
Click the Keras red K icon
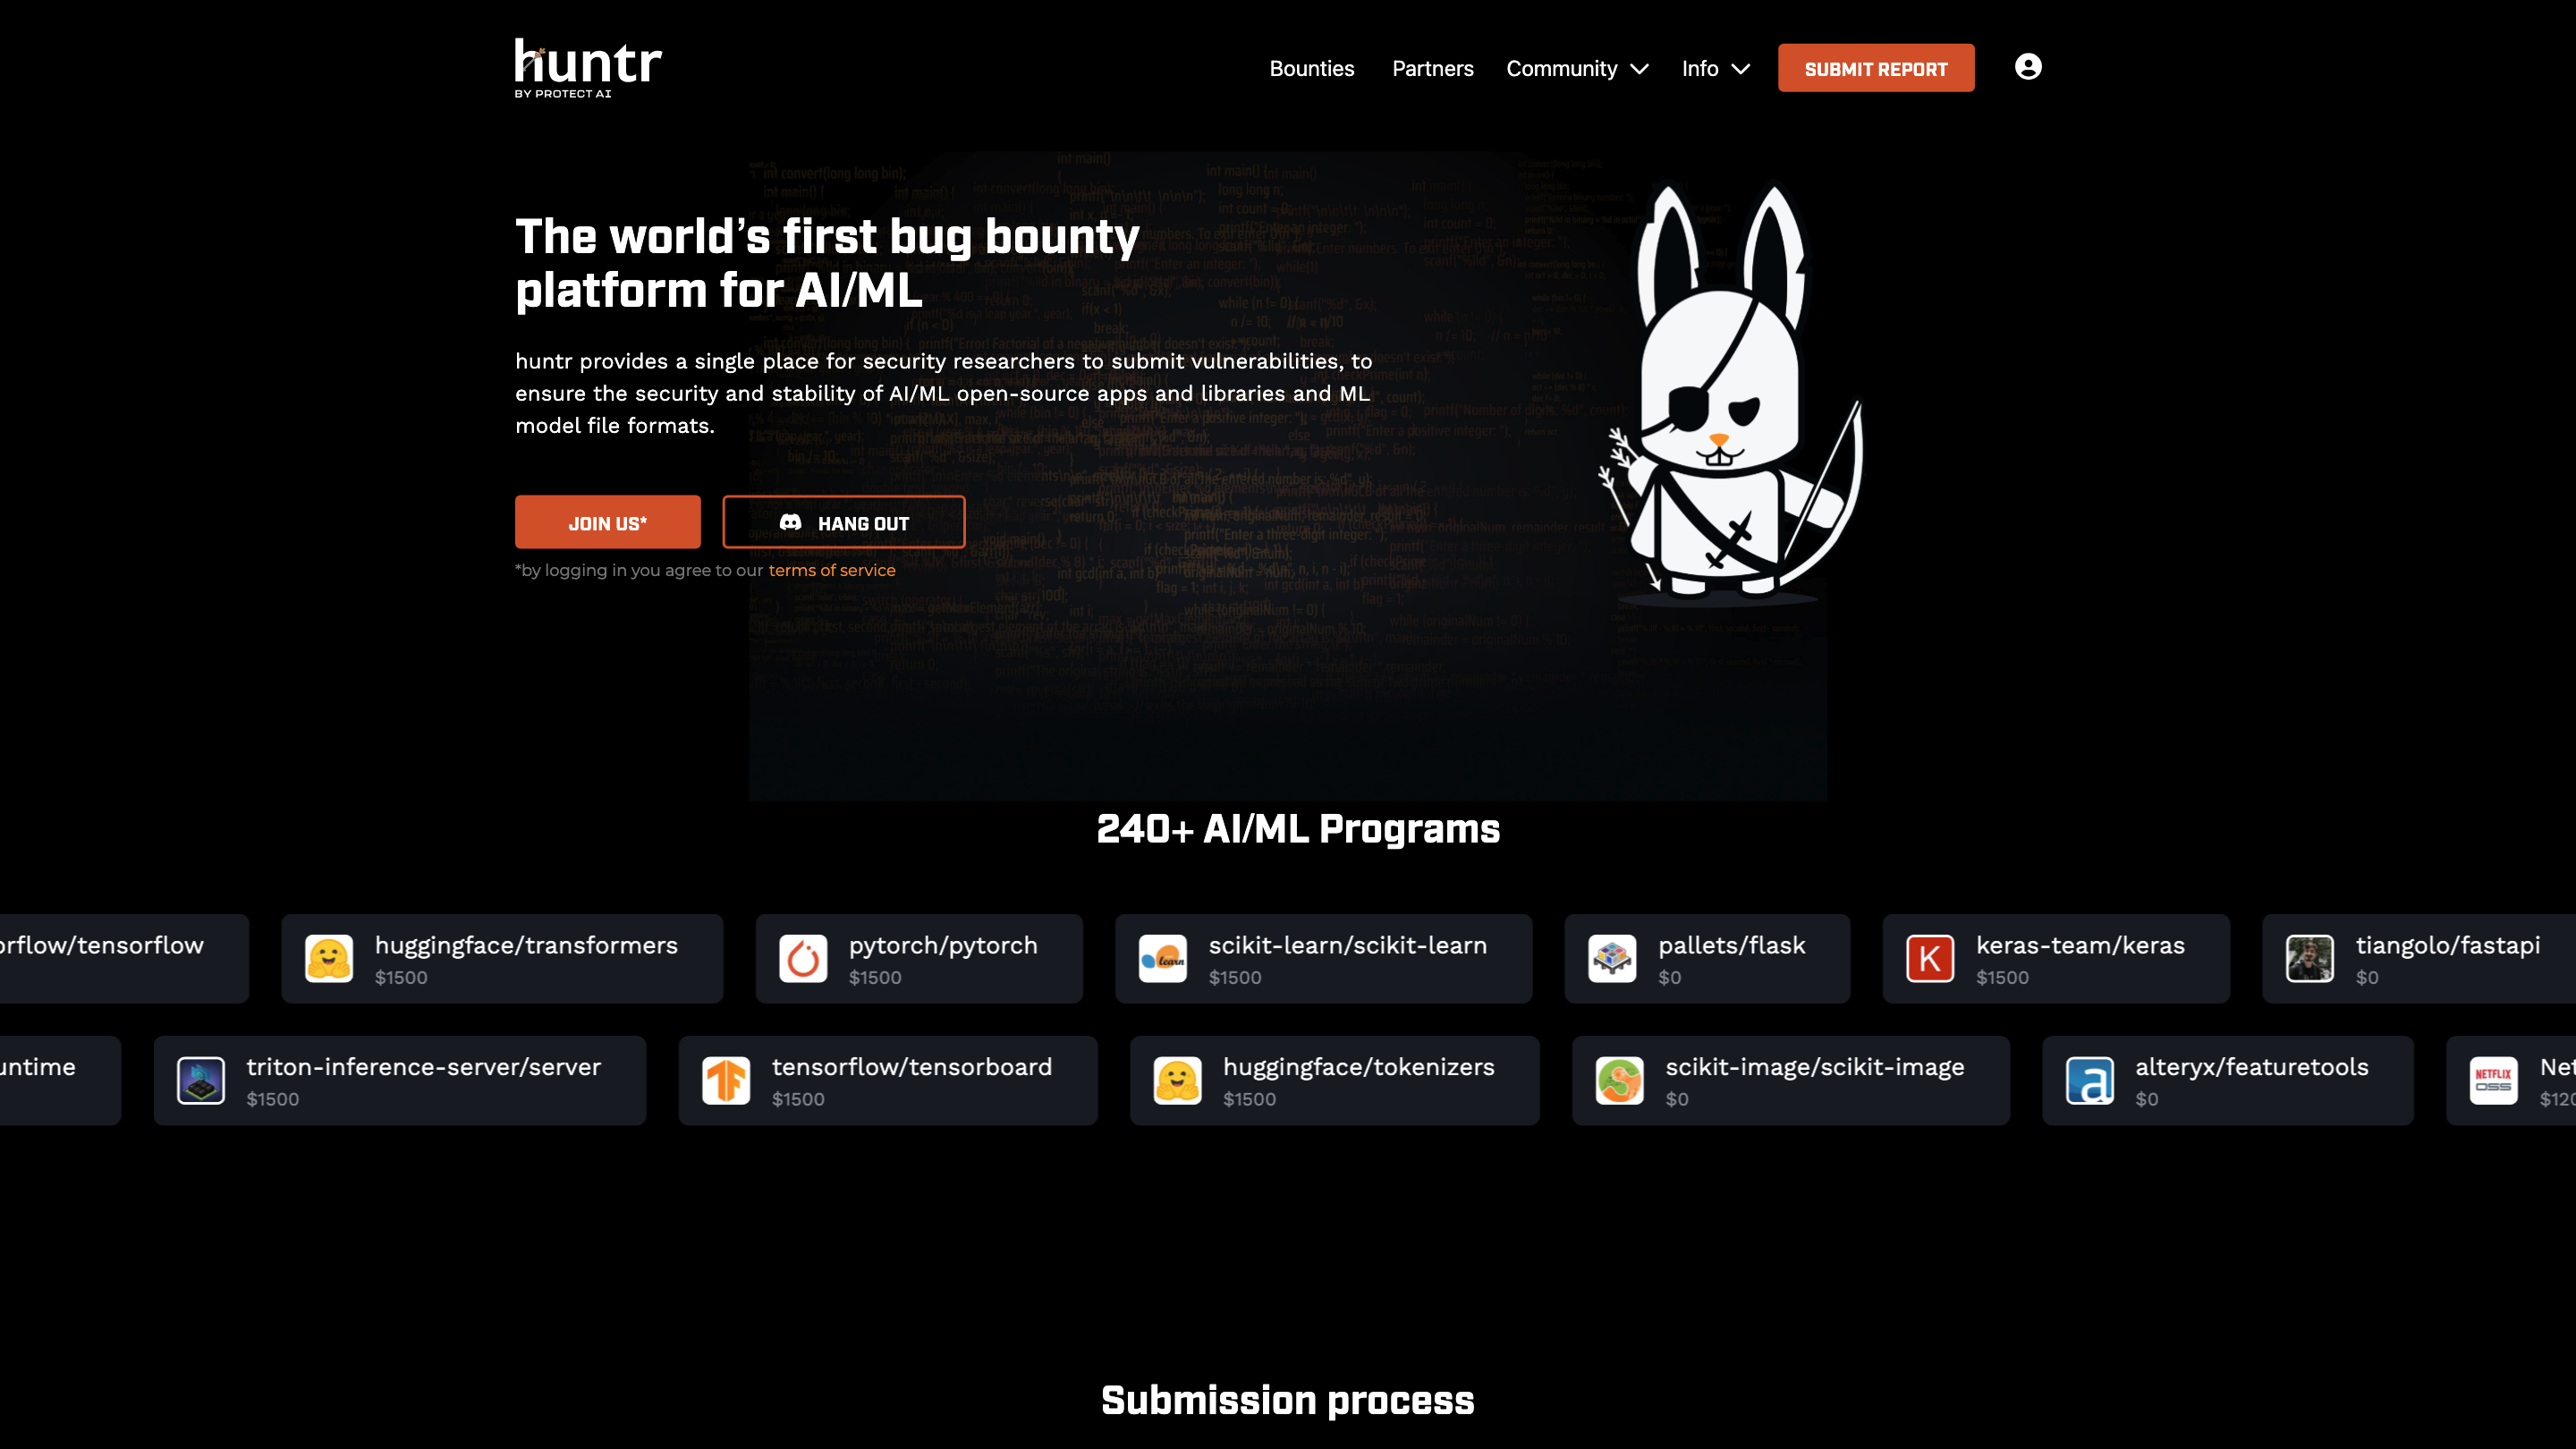click(x=1929, y=959)
